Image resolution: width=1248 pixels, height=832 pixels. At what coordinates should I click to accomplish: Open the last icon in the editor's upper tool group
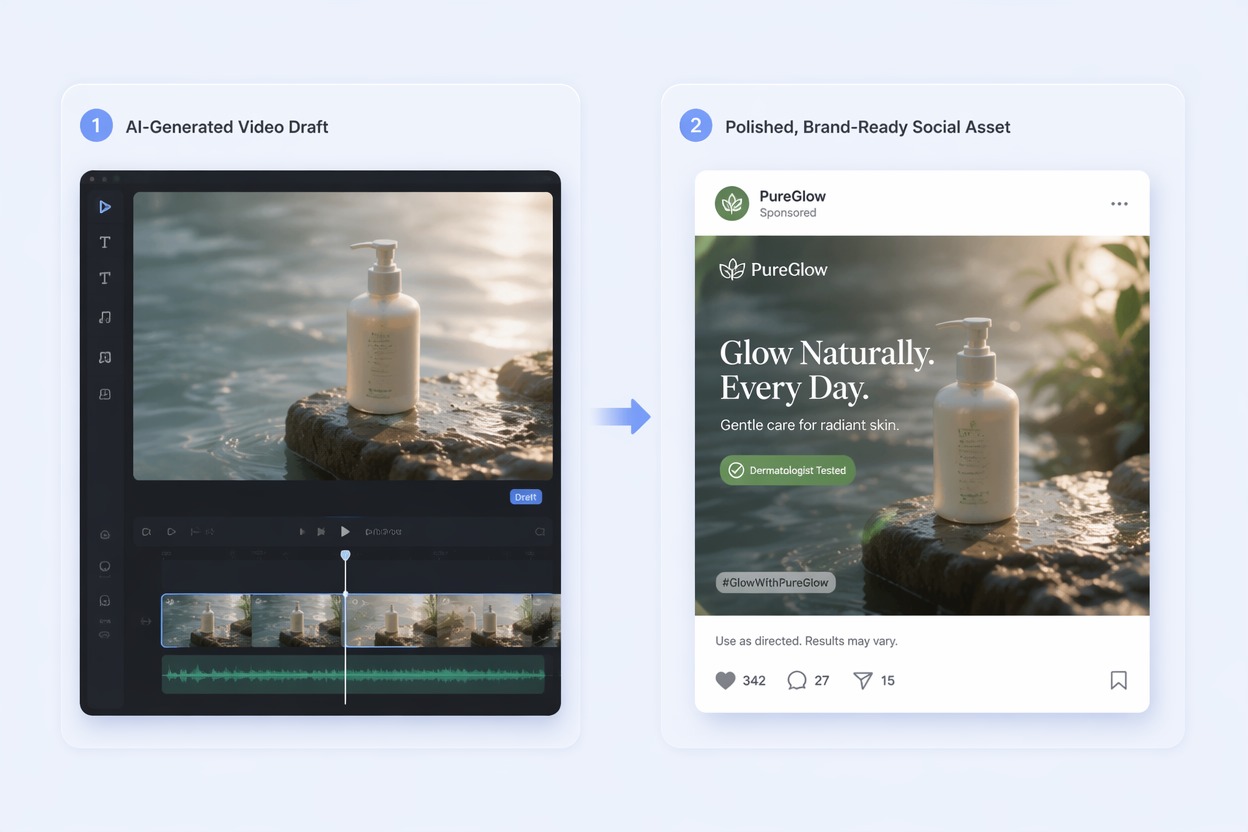[105, 394]
